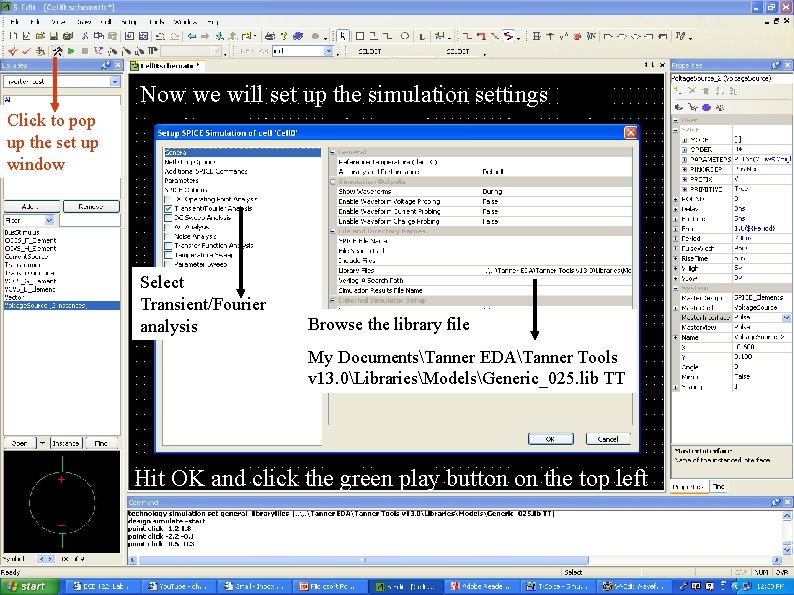Start simulation with the green play icon
The image size is (794, 595).
[x=71, y=51]
